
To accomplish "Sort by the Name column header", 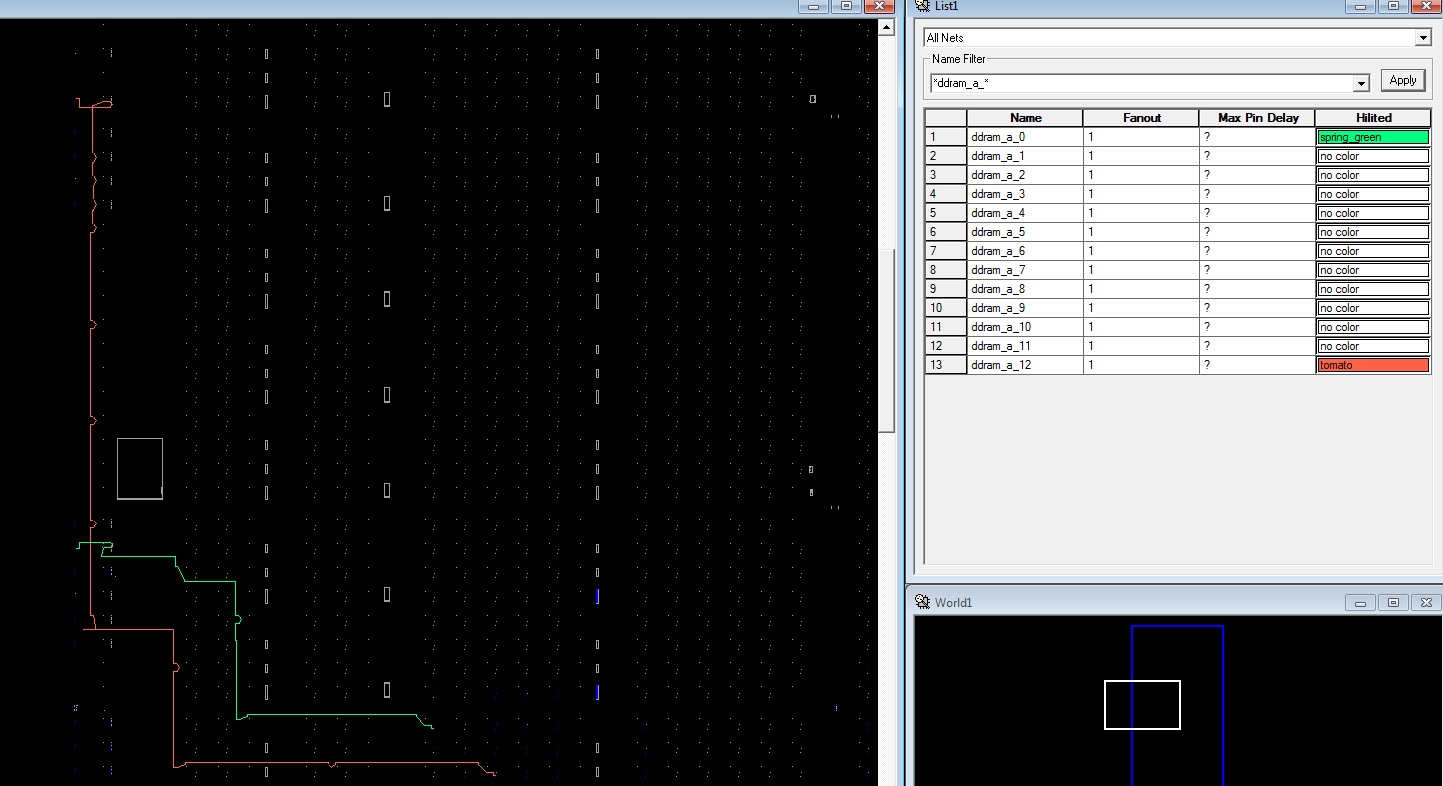I will point(1025,118).
